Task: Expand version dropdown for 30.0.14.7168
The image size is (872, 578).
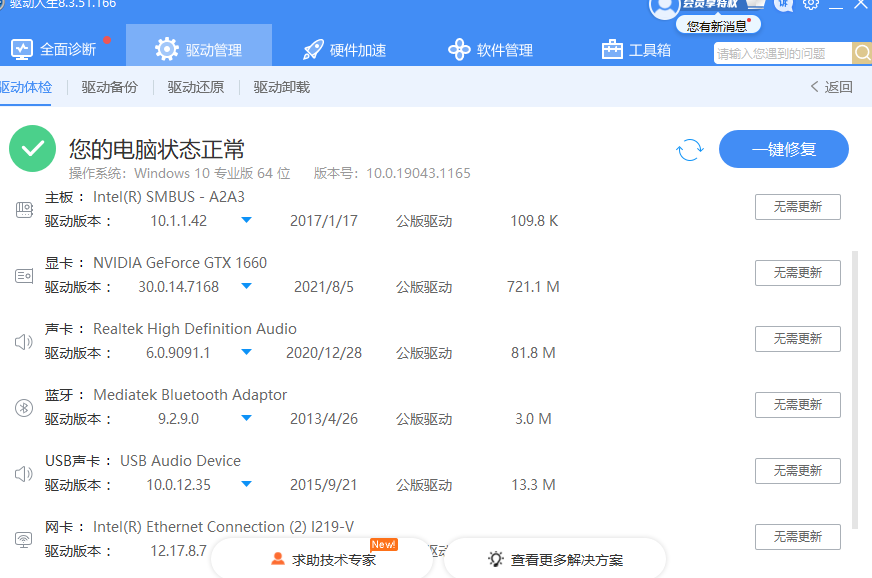Action: click(246, 286)
